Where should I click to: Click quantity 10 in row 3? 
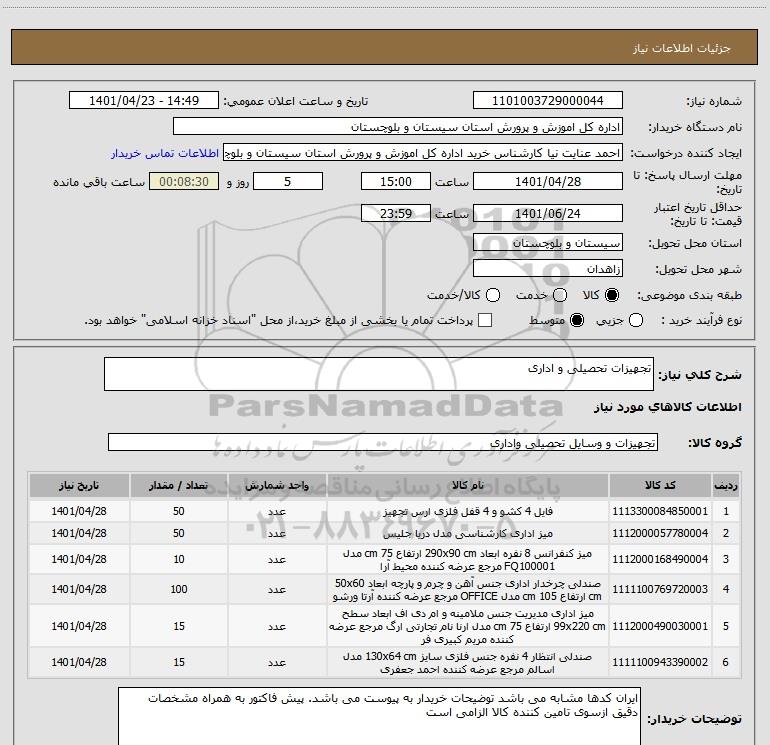(178, 559)
